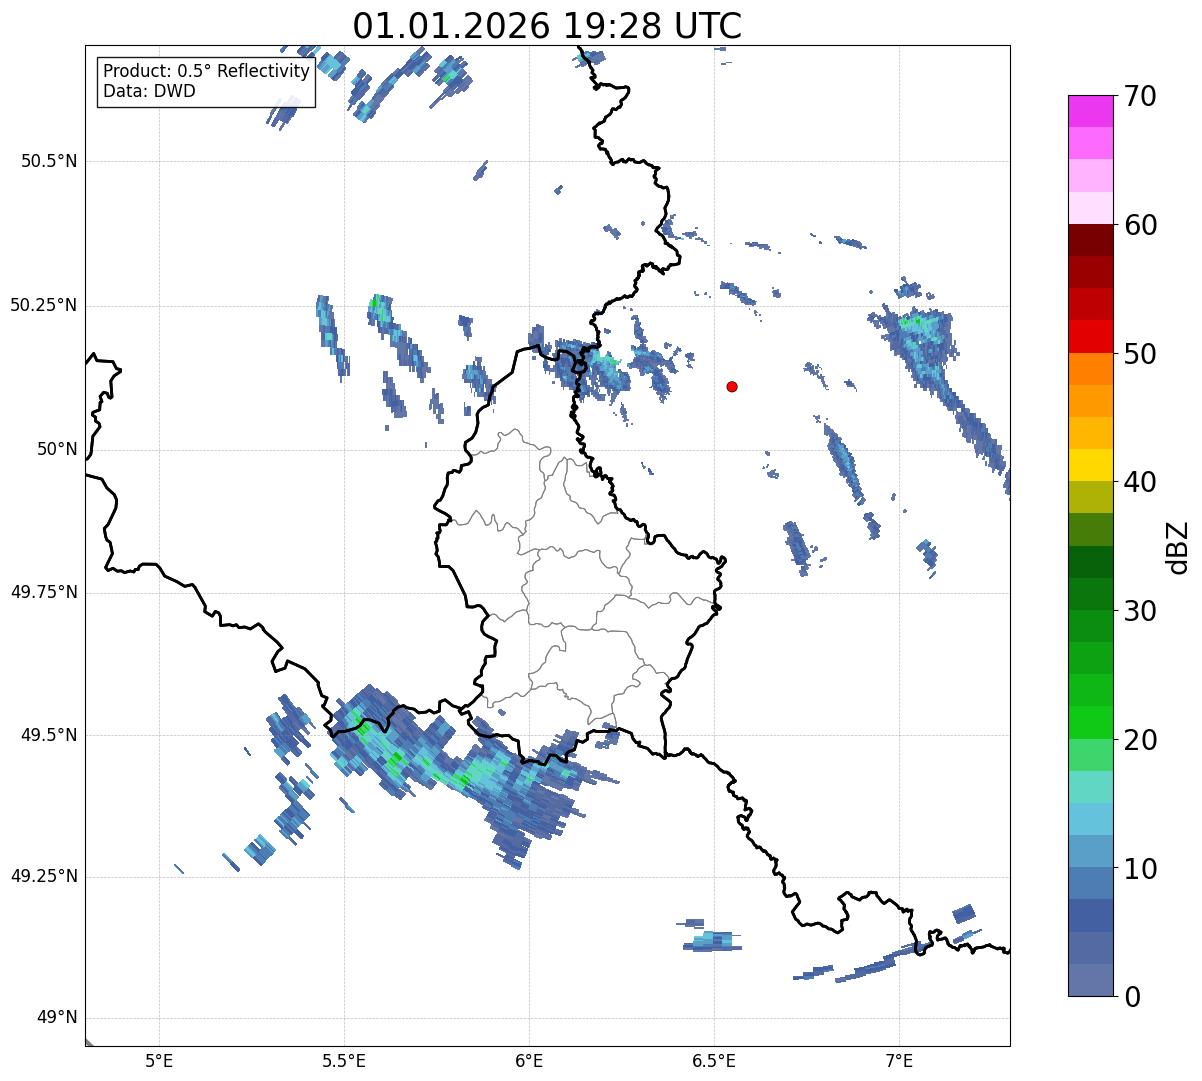Click the 49.75°N latitude label
1202x1081 pixels.
pos(43,592)
